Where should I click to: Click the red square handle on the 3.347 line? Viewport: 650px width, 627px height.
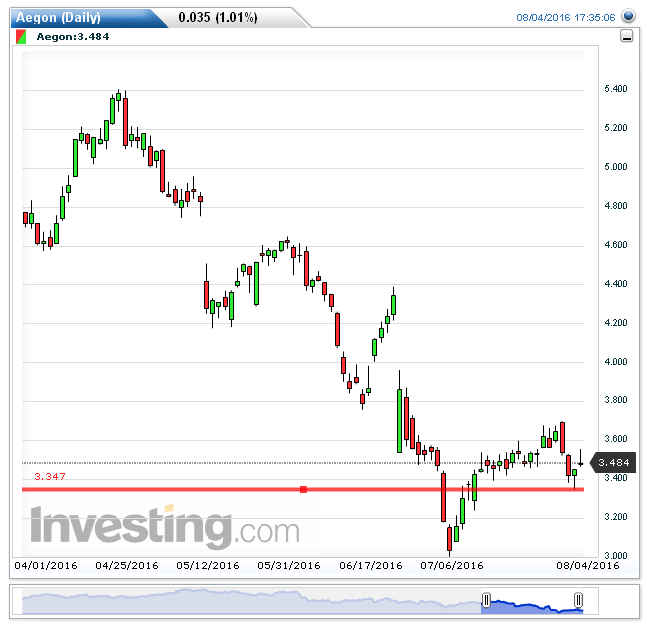coord(303,489)
